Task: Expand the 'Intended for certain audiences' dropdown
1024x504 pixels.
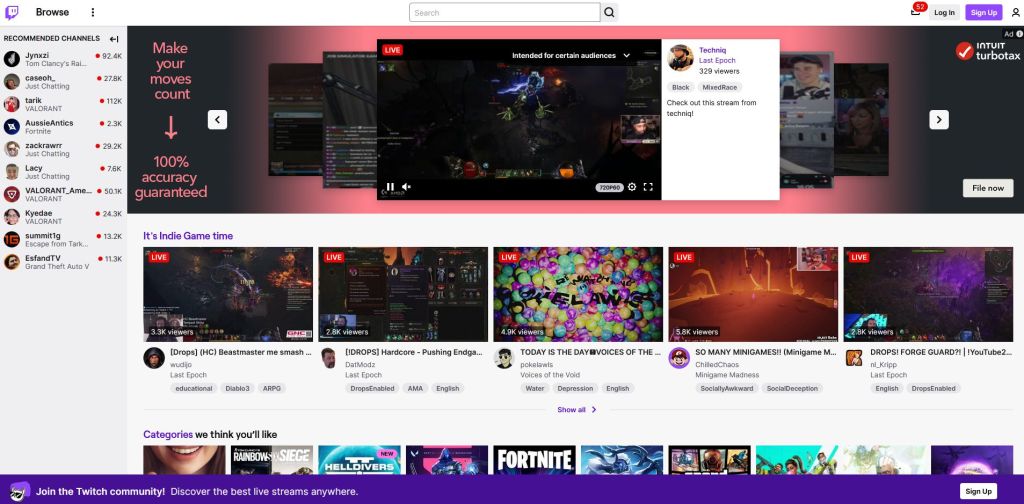Action: (626, 56)
